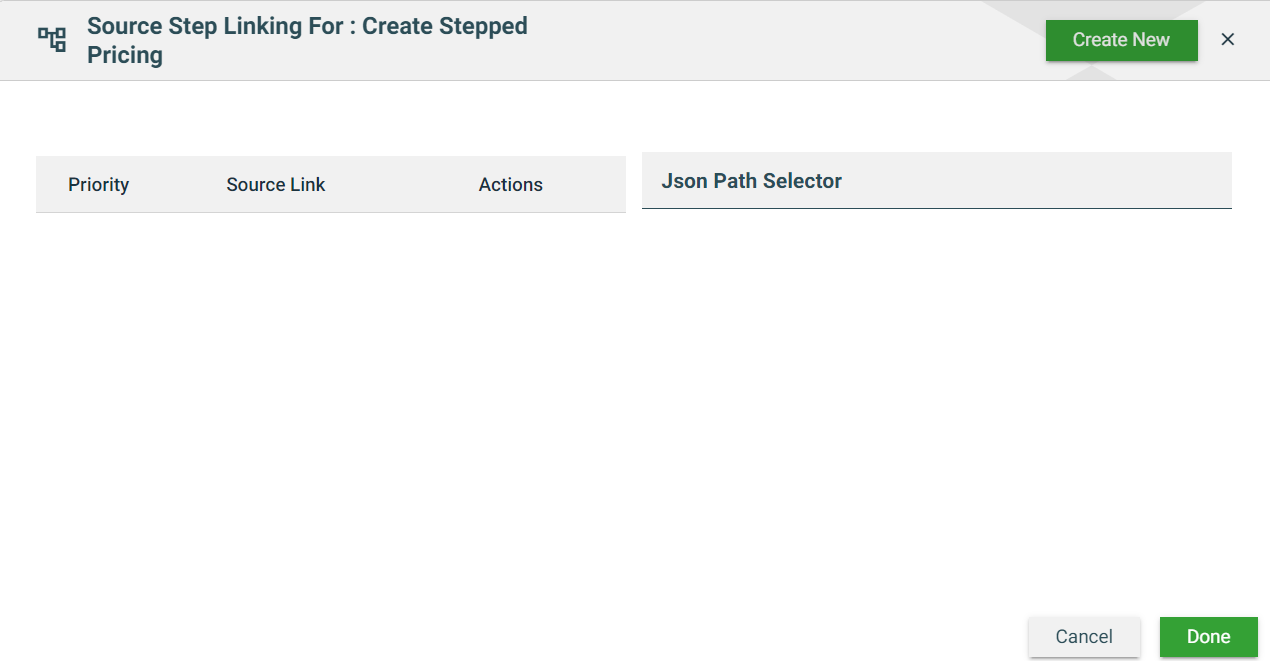Select the Source Link column header
Image resolution: width=1270 pixels, height=661 pixels.
(x=276, y=185)
